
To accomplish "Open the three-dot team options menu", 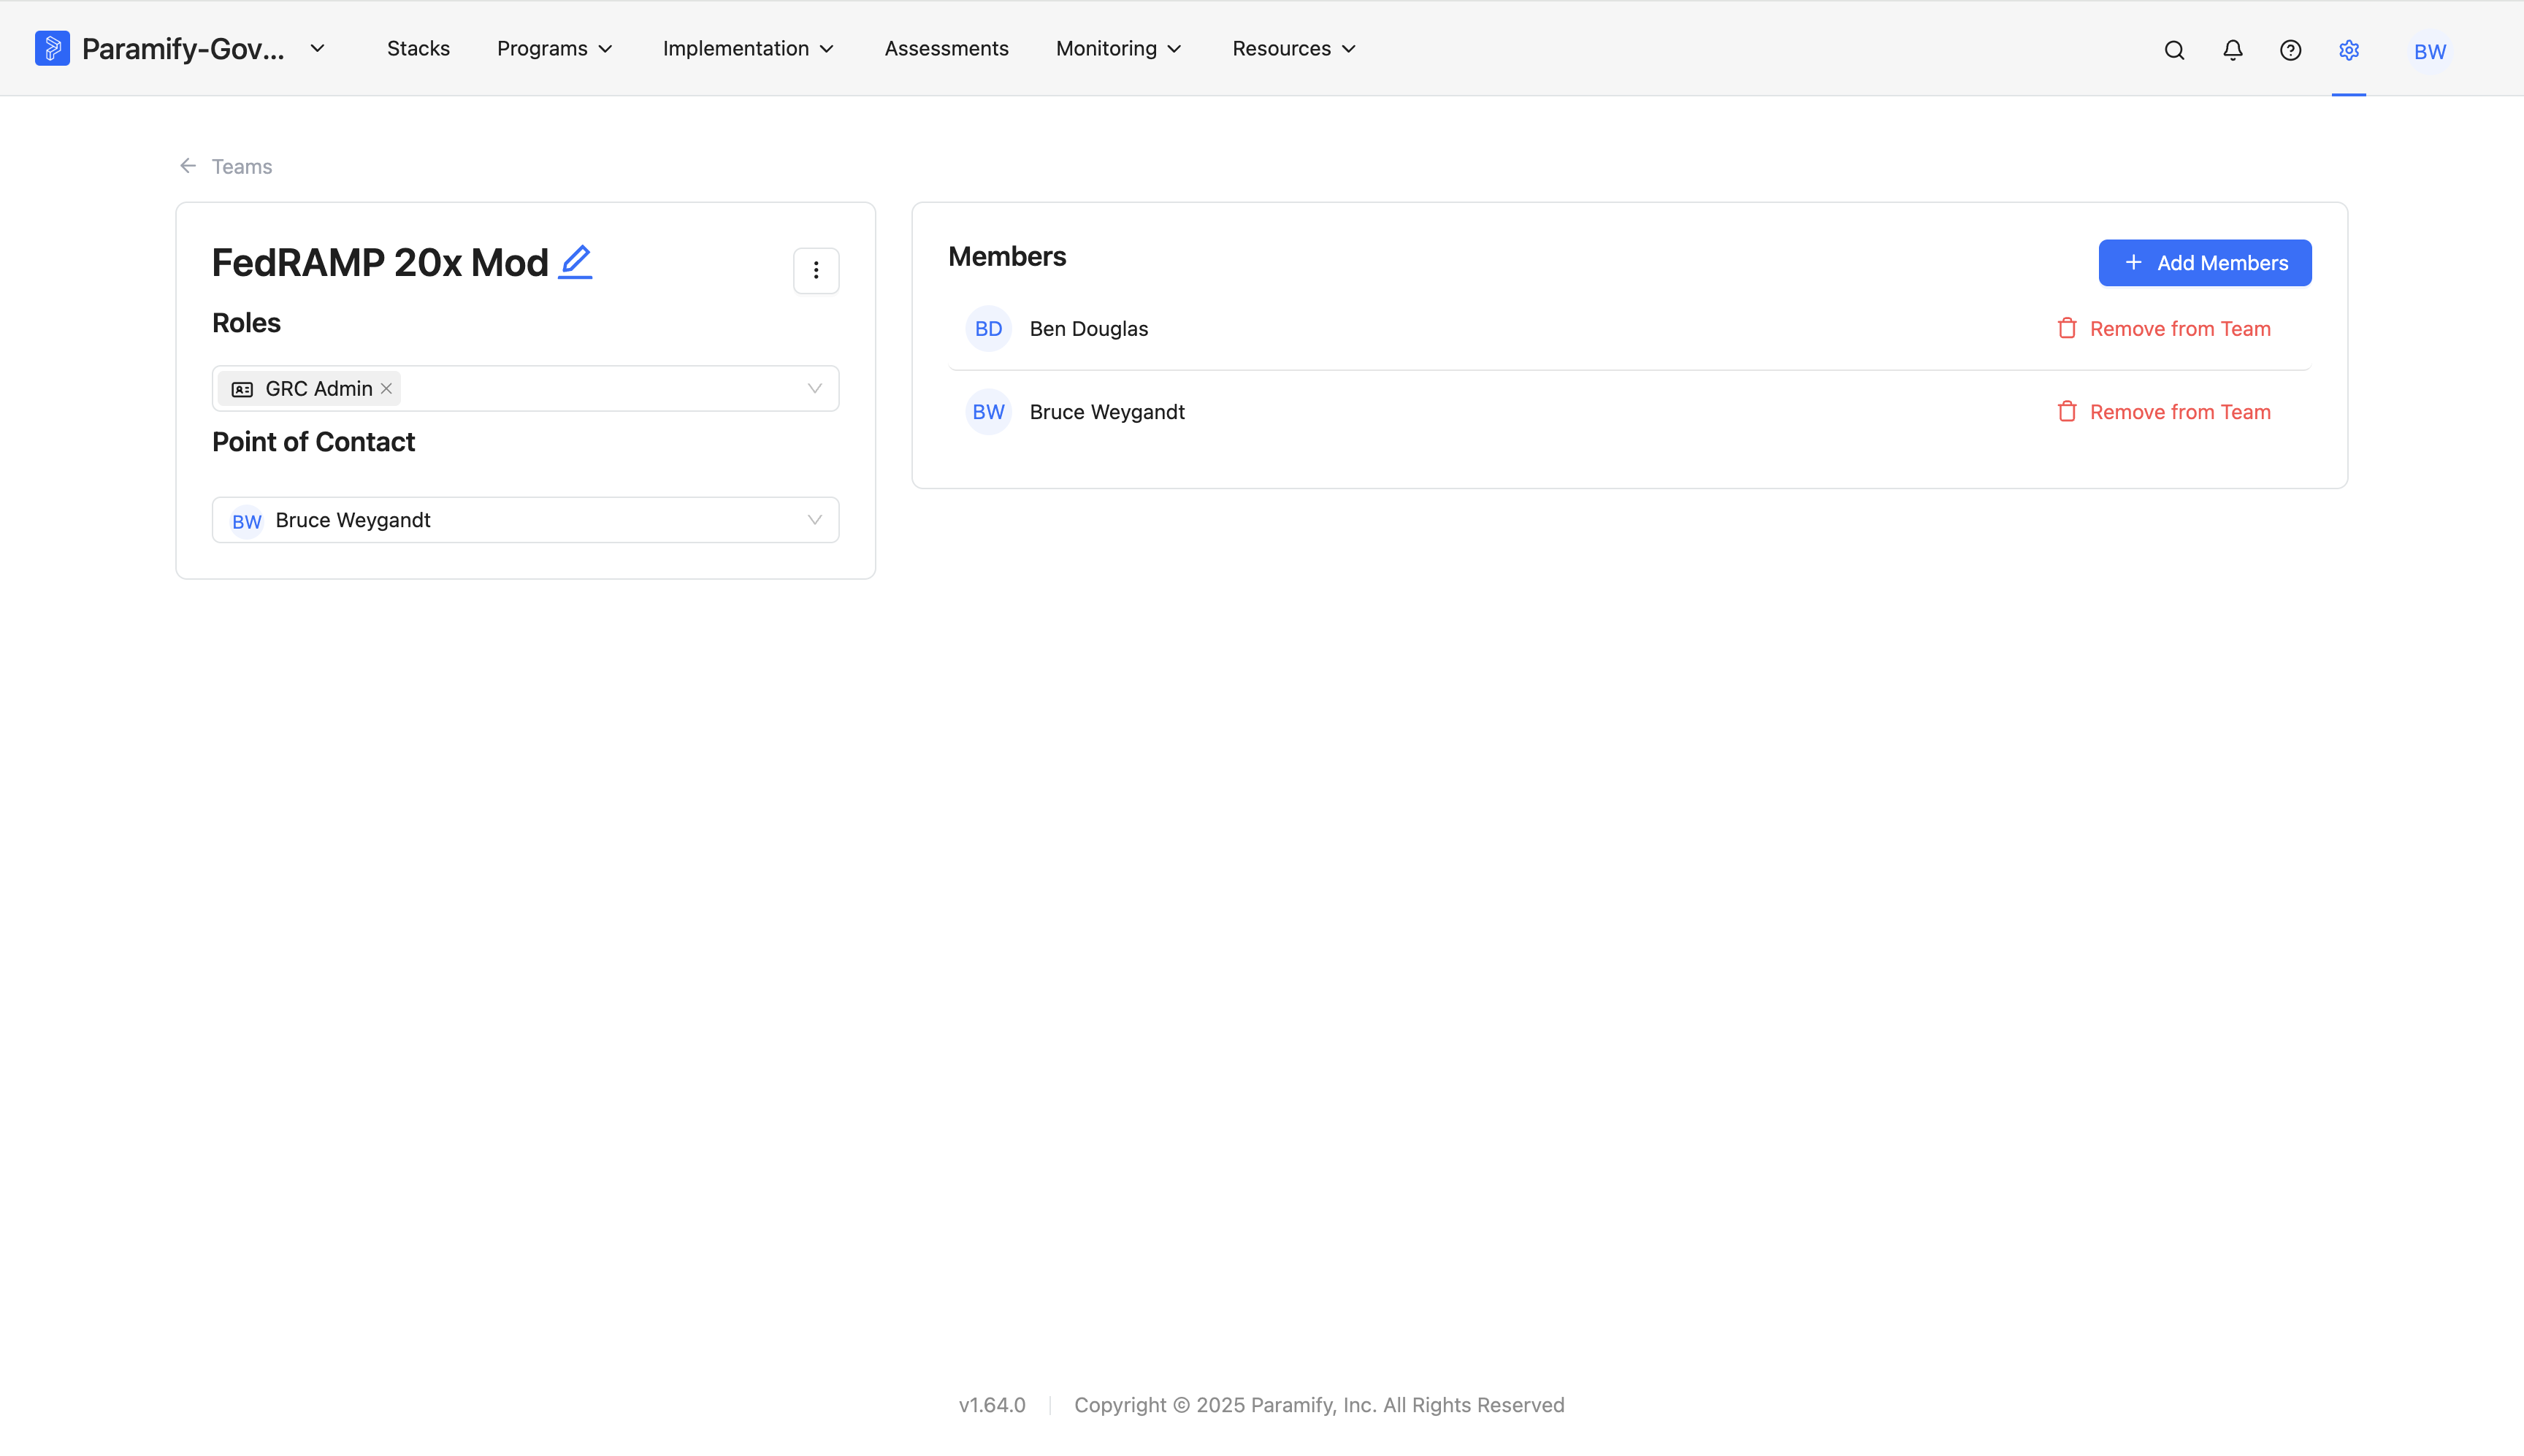I will (816, 270).
